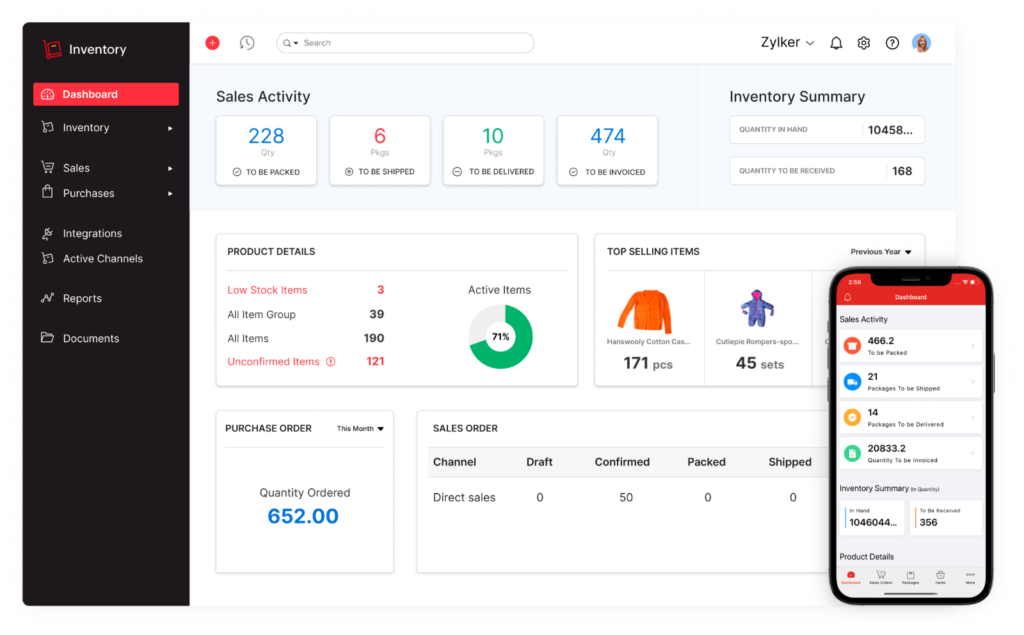This screenshot has height=635, width=1024.
Task: Open the settings gear icon
Action: point(864,43)
